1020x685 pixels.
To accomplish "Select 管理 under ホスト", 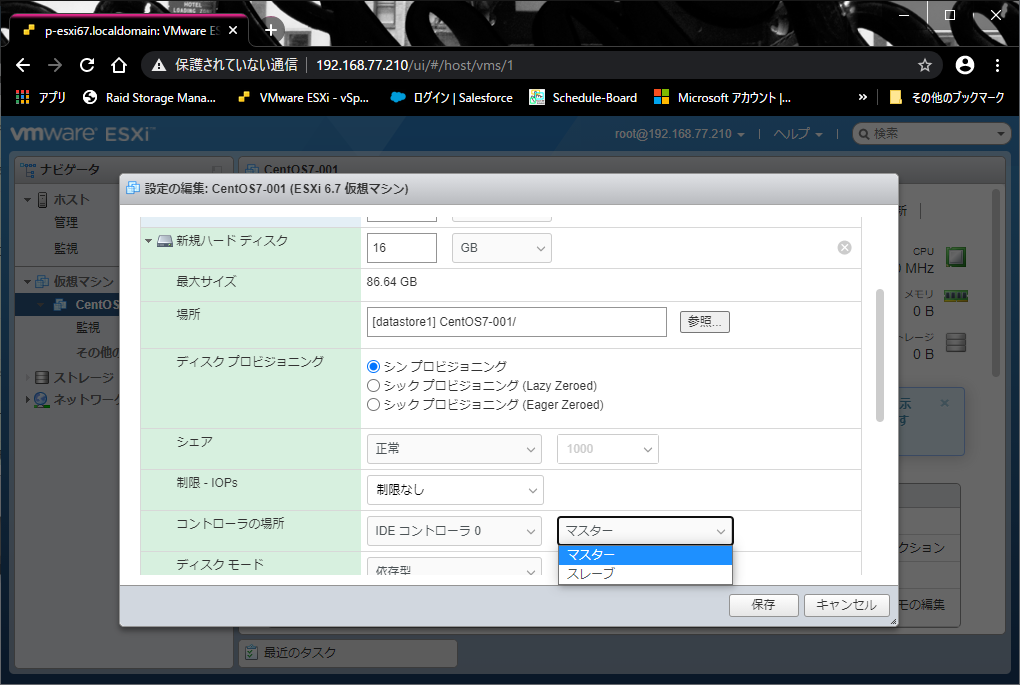I will coord(66,222).
